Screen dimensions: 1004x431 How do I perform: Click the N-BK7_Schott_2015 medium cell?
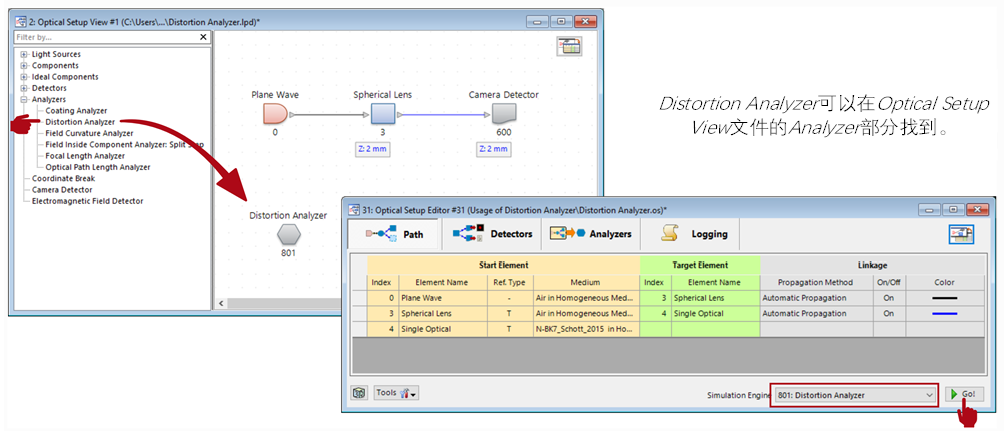click(586, 329)
